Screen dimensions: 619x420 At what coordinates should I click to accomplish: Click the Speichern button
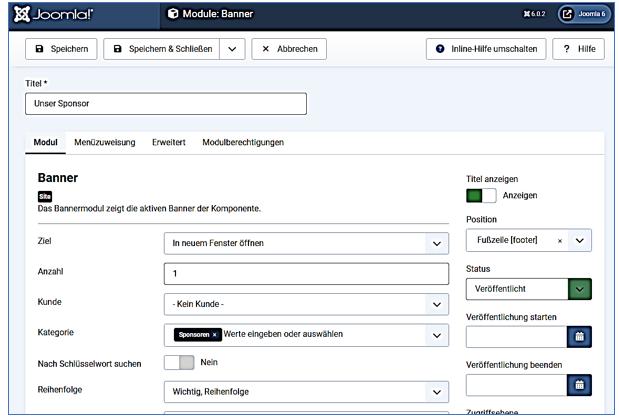coord(60,49)
